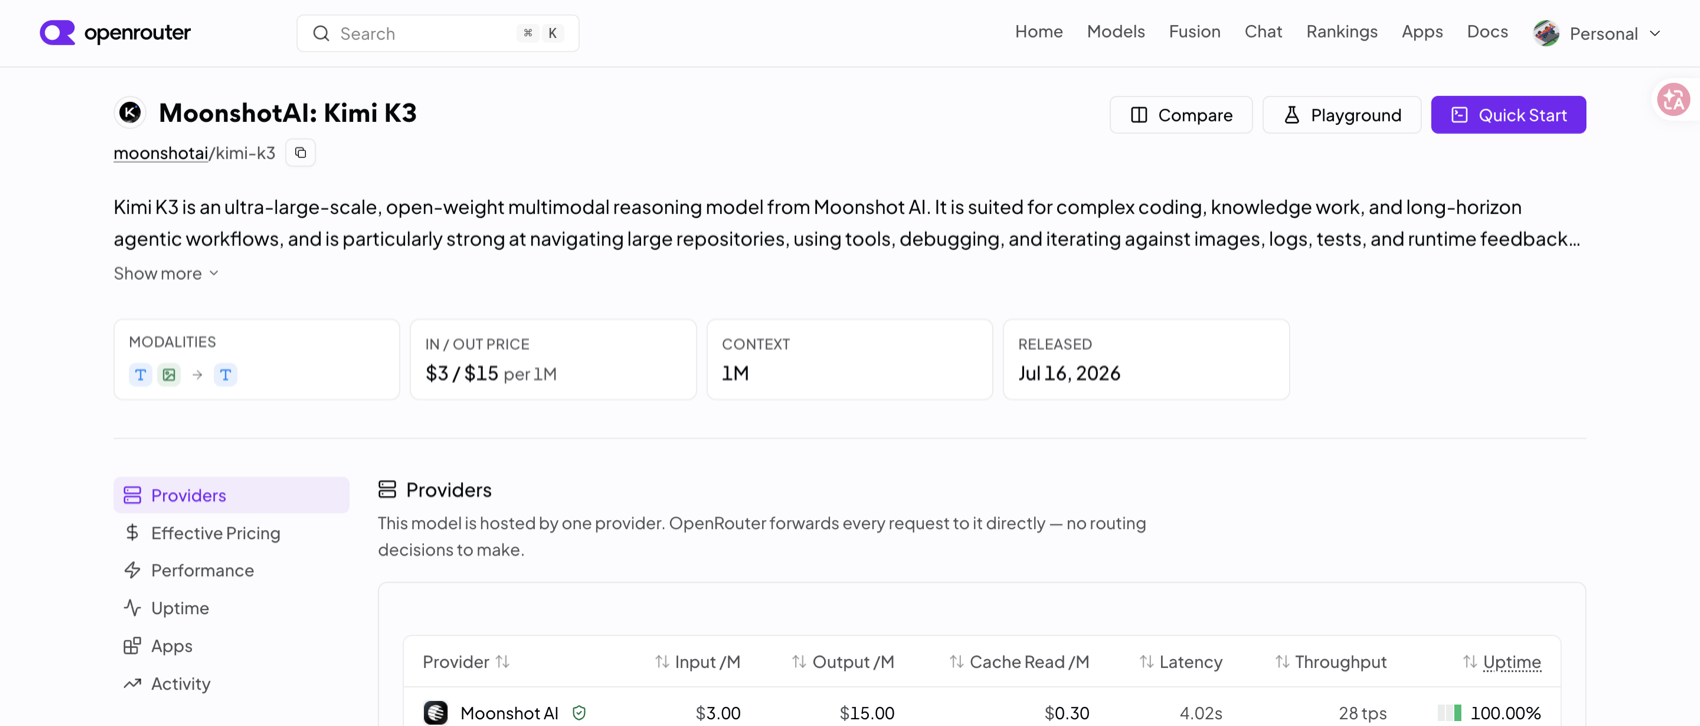
Task: Click the Moonshot AI provider name
Action: (x=509, y=713)
